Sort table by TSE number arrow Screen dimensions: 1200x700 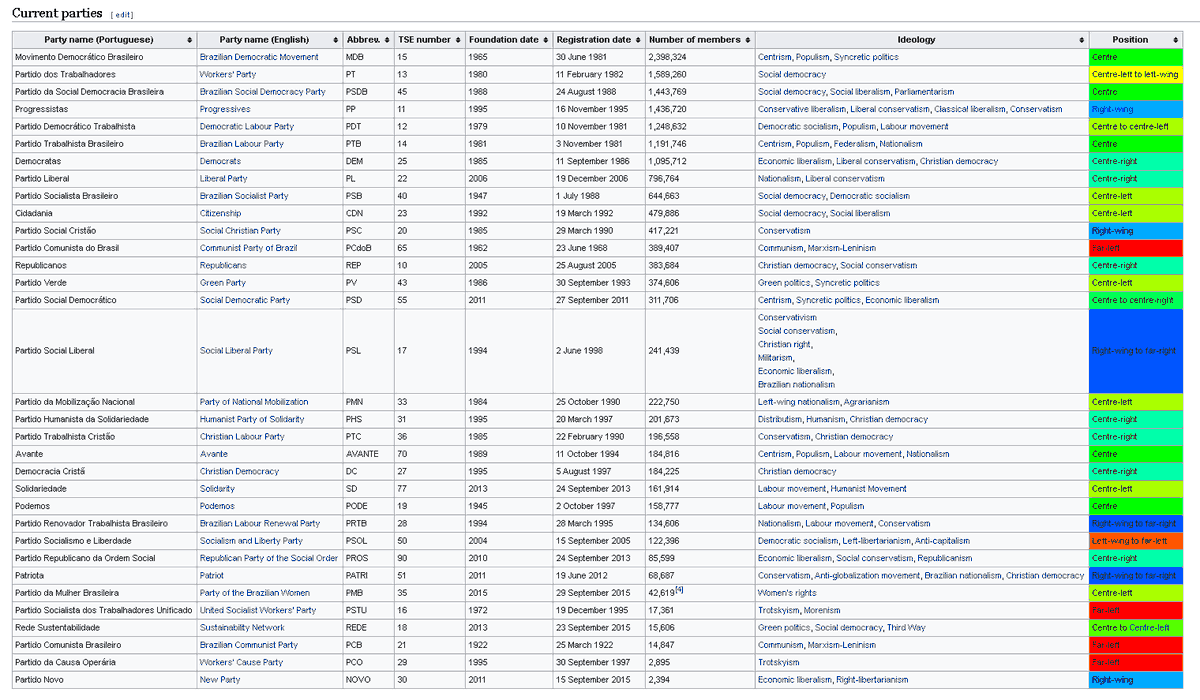(x=458, y=40)
